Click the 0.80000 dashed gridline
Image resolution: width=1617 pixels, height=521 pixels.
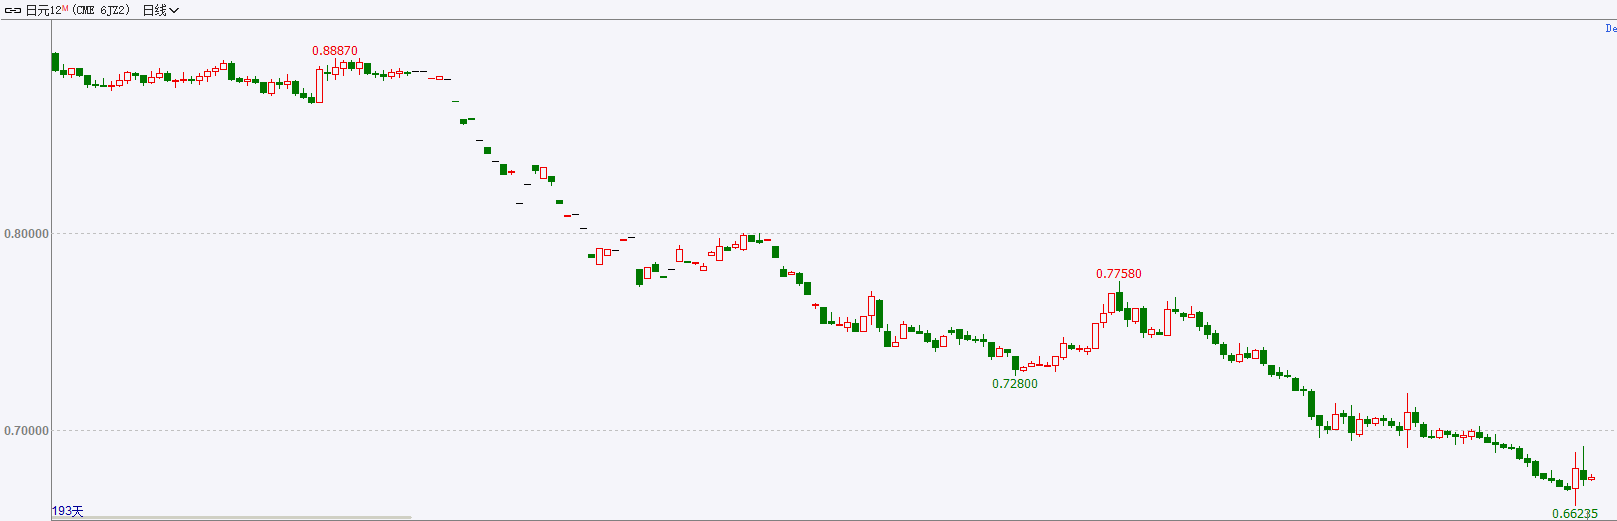coord(830,234)
